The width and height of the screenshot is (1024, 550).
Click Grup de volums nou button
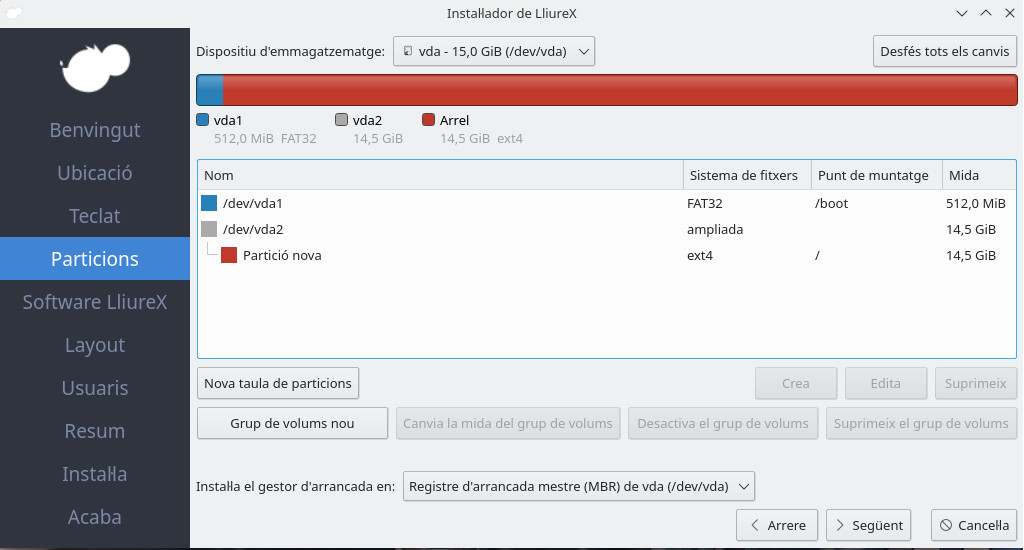(292, 423)
